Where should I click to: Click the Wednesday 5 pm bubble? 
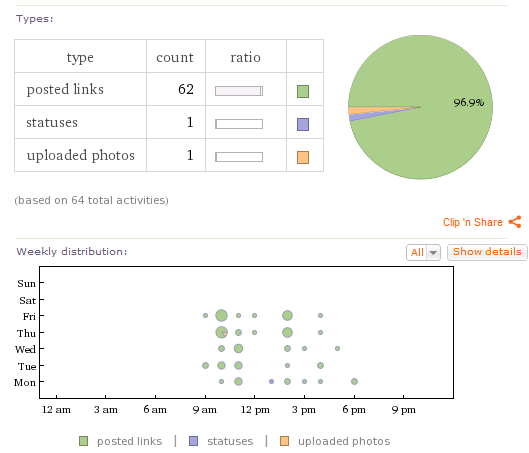tap(337, 348)
